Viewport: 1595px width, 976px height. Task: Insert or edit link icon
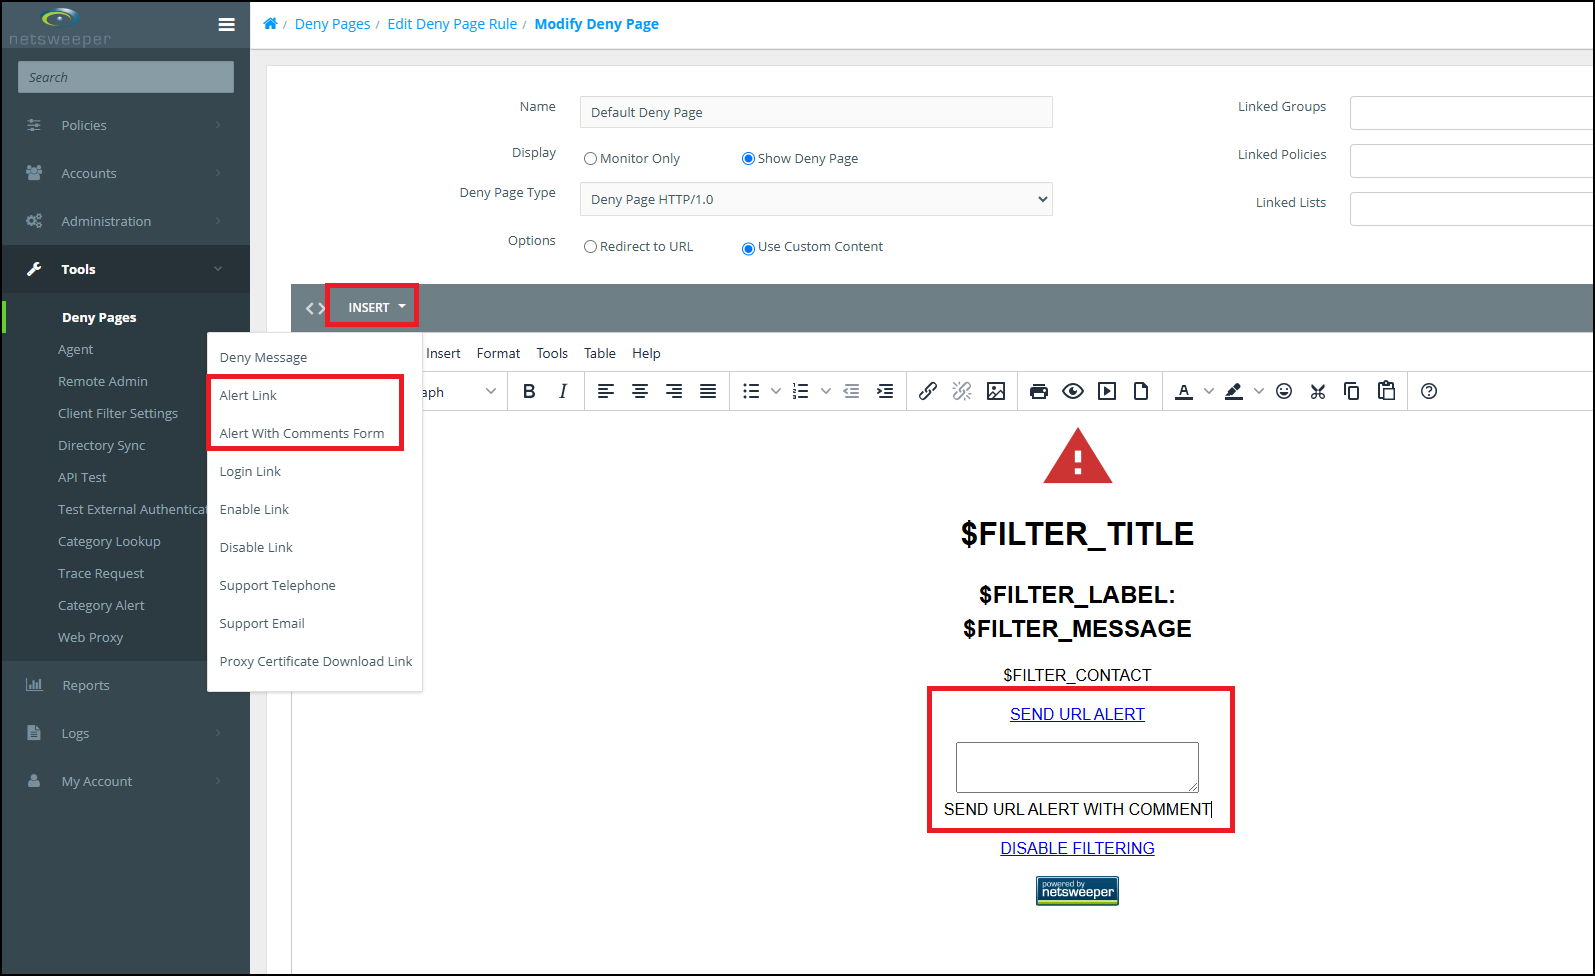[x=928, y=391]
